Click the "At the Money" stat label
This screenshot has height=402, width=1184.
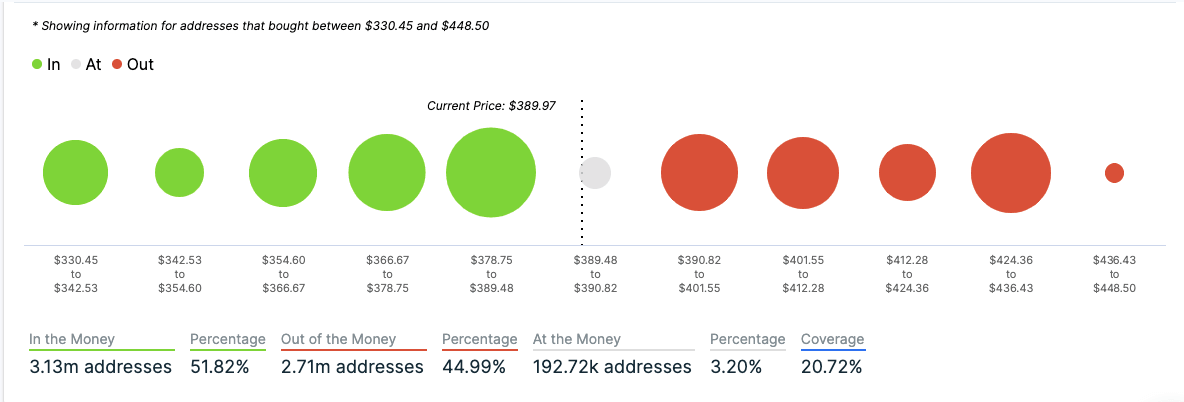point(577,339)
